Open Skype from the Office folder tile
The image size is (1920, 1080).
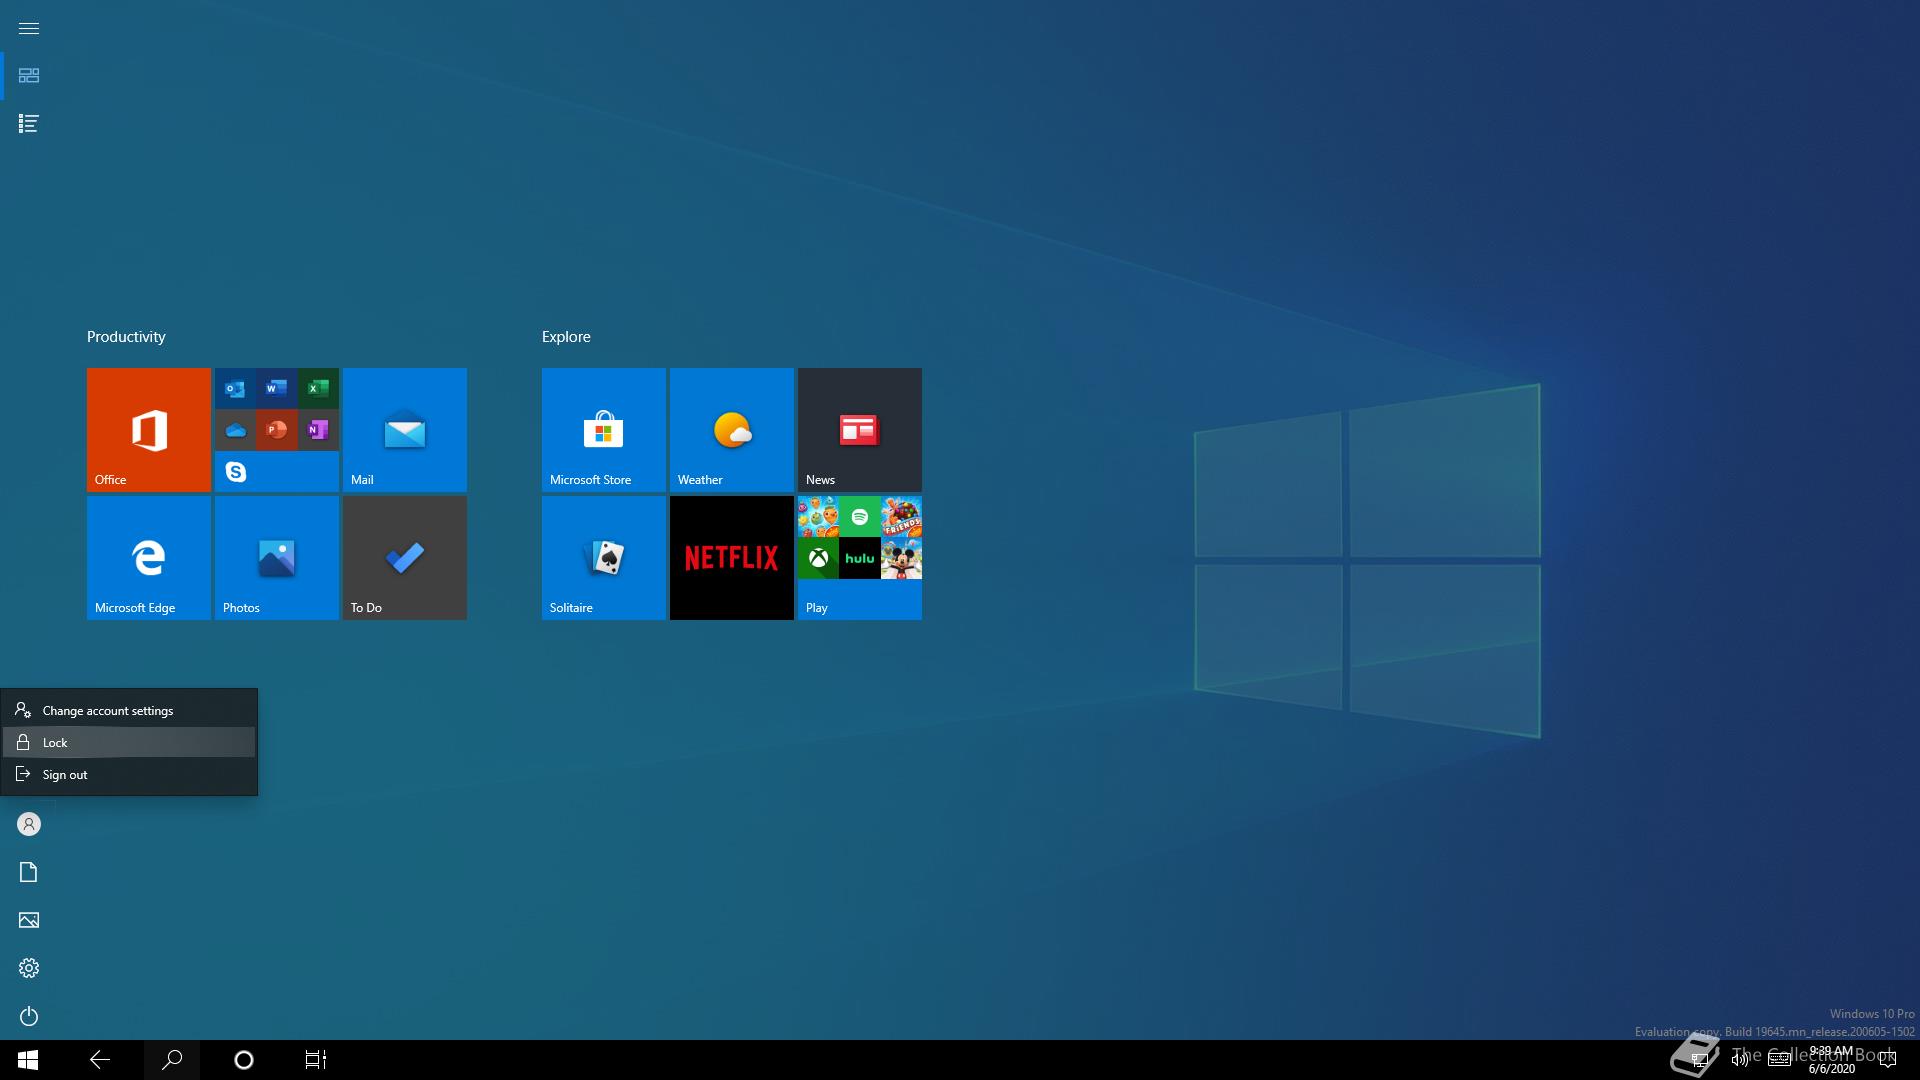coord(235,471)
